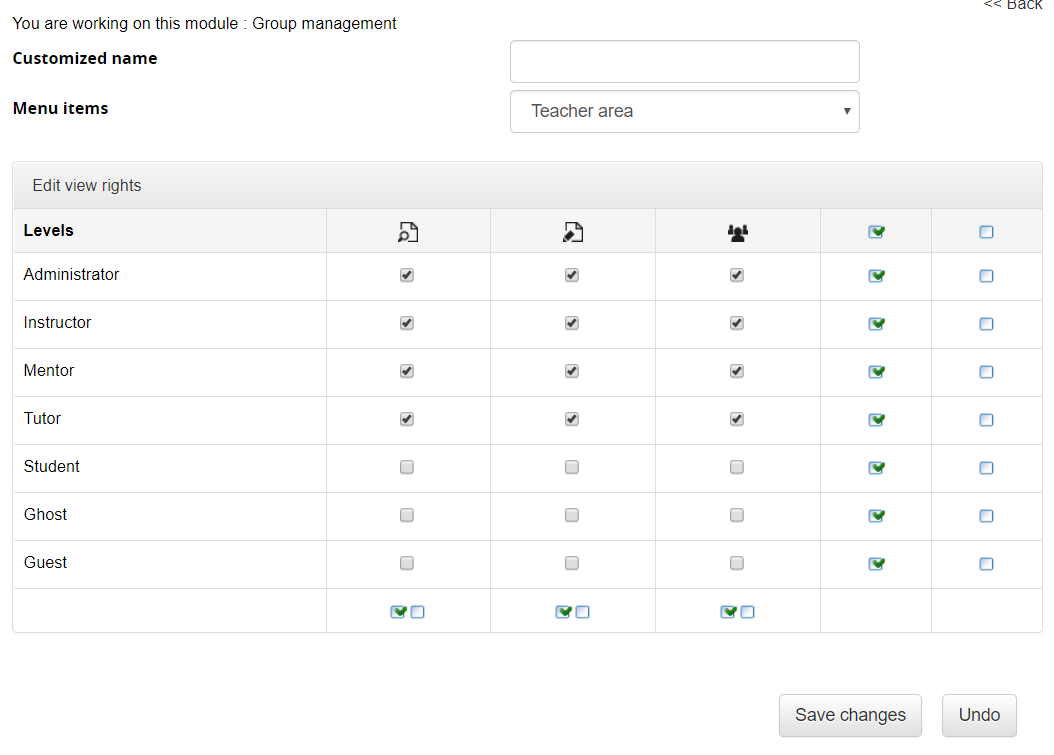The width and height of the screenshot is (1054, 755).
Task: Enable the Student edit checkbox
Action: (x=572, y=467)
